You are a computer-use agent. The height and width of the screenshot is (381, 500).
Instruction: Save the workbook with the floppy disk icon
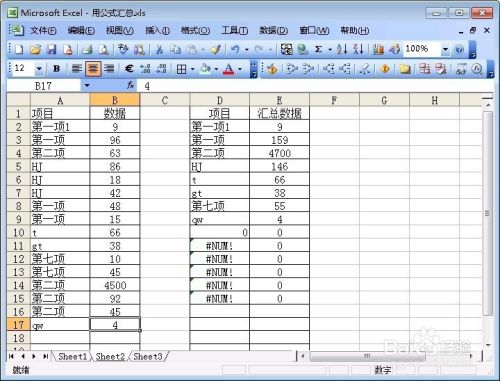(x=52, y=50)
